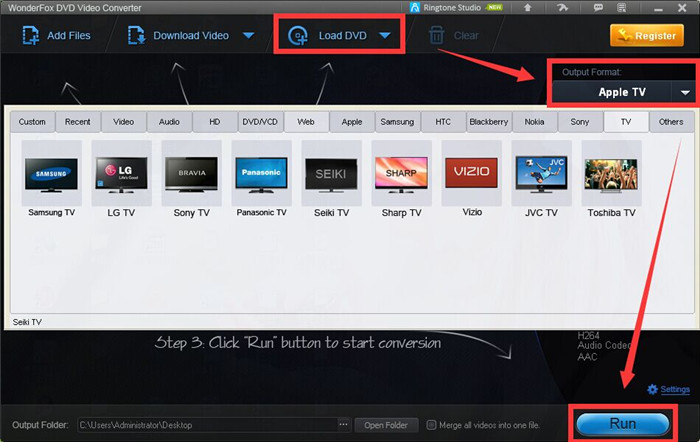Click the Register button
The height and width of the screenshot is (442, 700).
coord(647,35)
